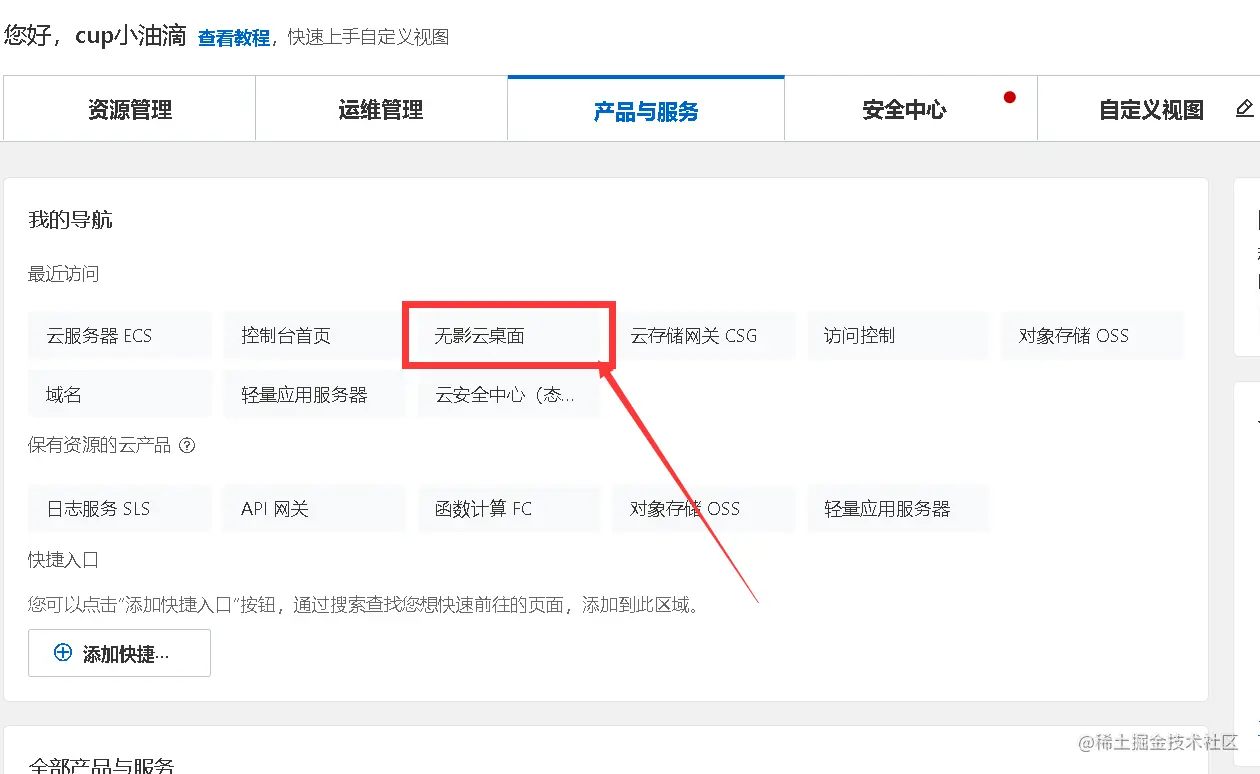Go to 控制台首页
The width and height of the screenshot is (1260, 774).
[314, 336]
